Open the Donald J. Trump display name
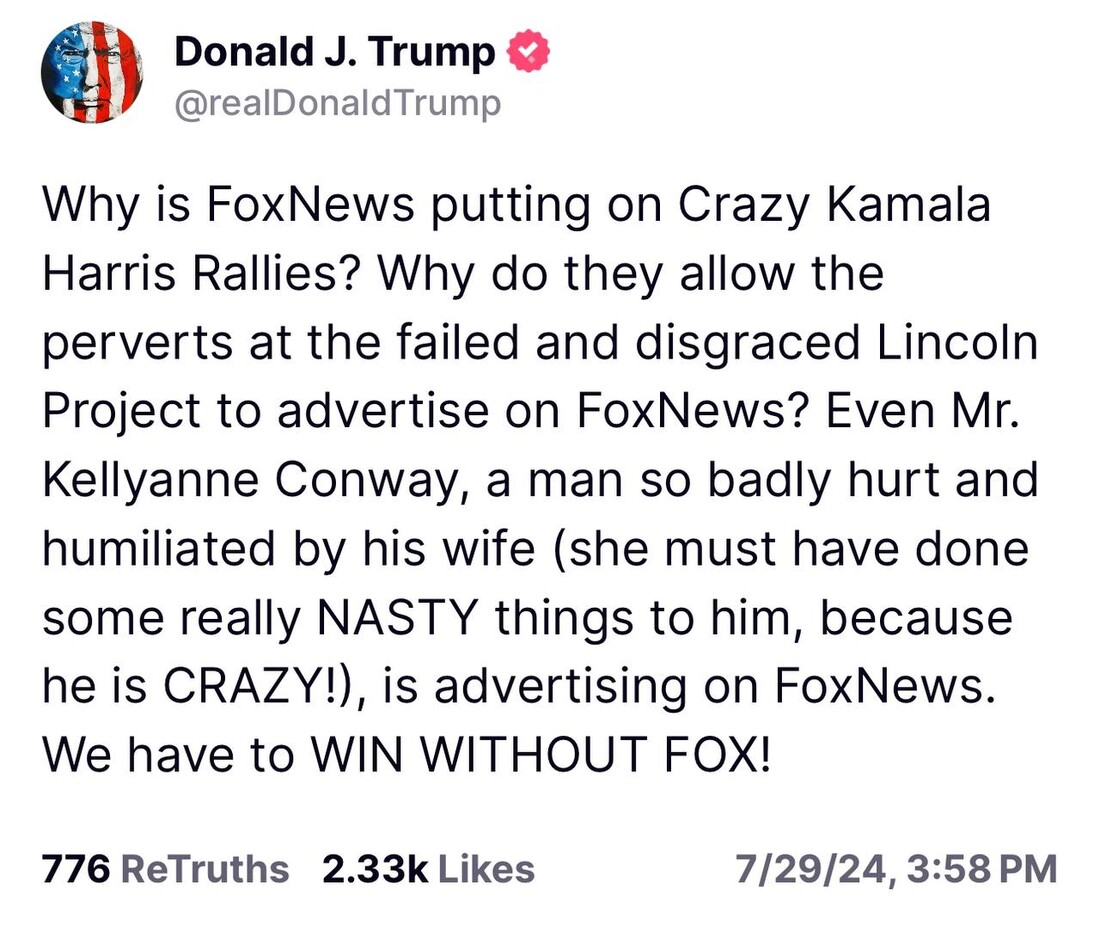The width and height of the screenshot is (1100, 931). (x=334, y=53)
